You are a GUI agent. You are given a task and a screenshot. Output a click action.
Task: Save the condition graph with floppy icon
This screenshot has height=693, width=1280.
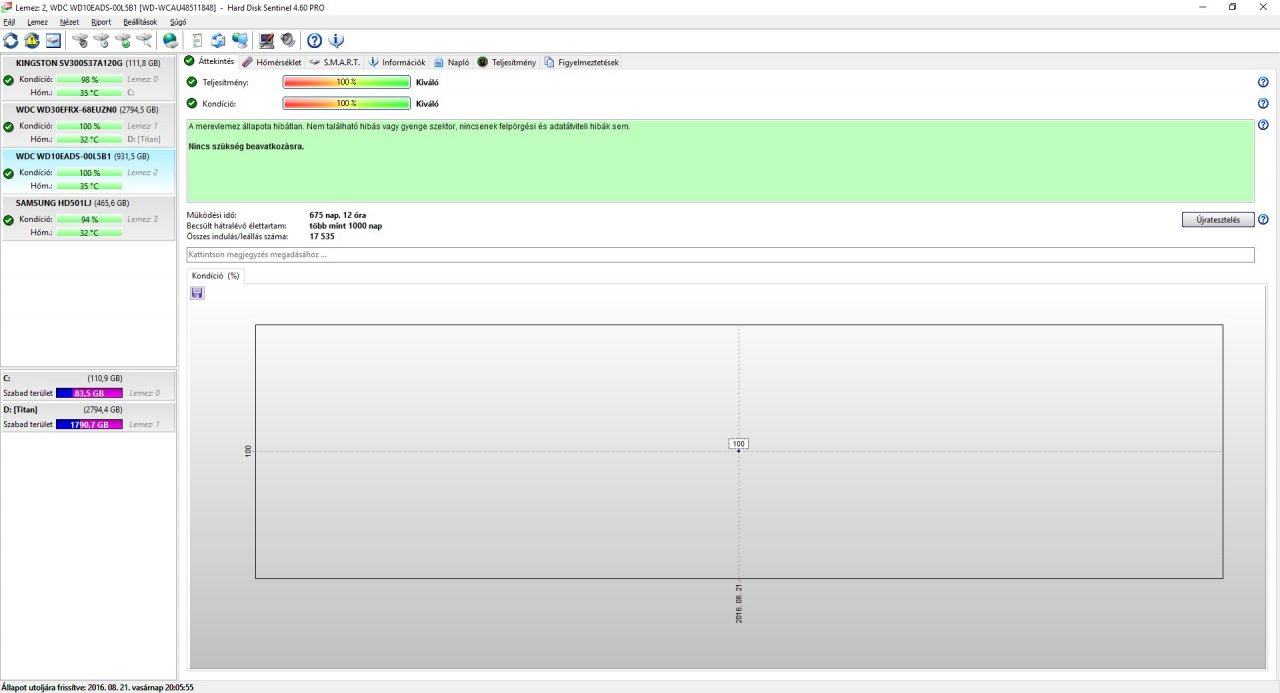[x=197, y=293]
